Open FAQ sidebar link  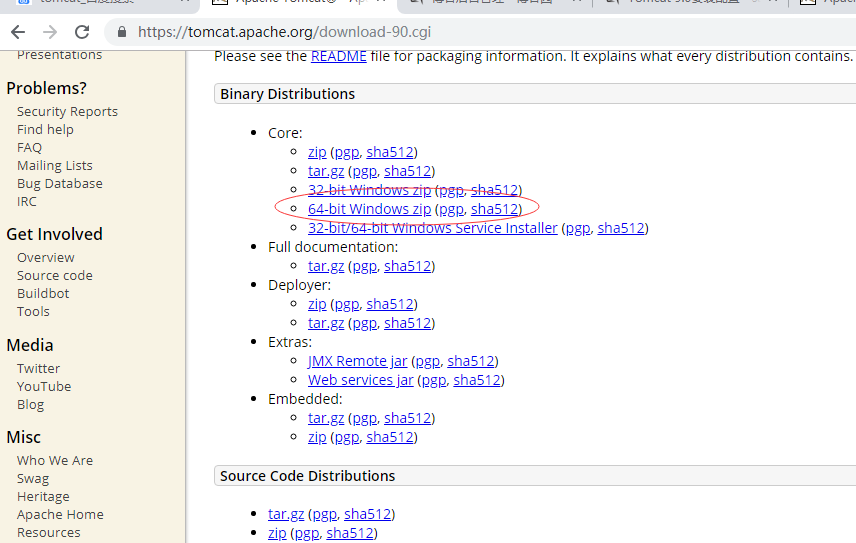[x=29, y=147]
